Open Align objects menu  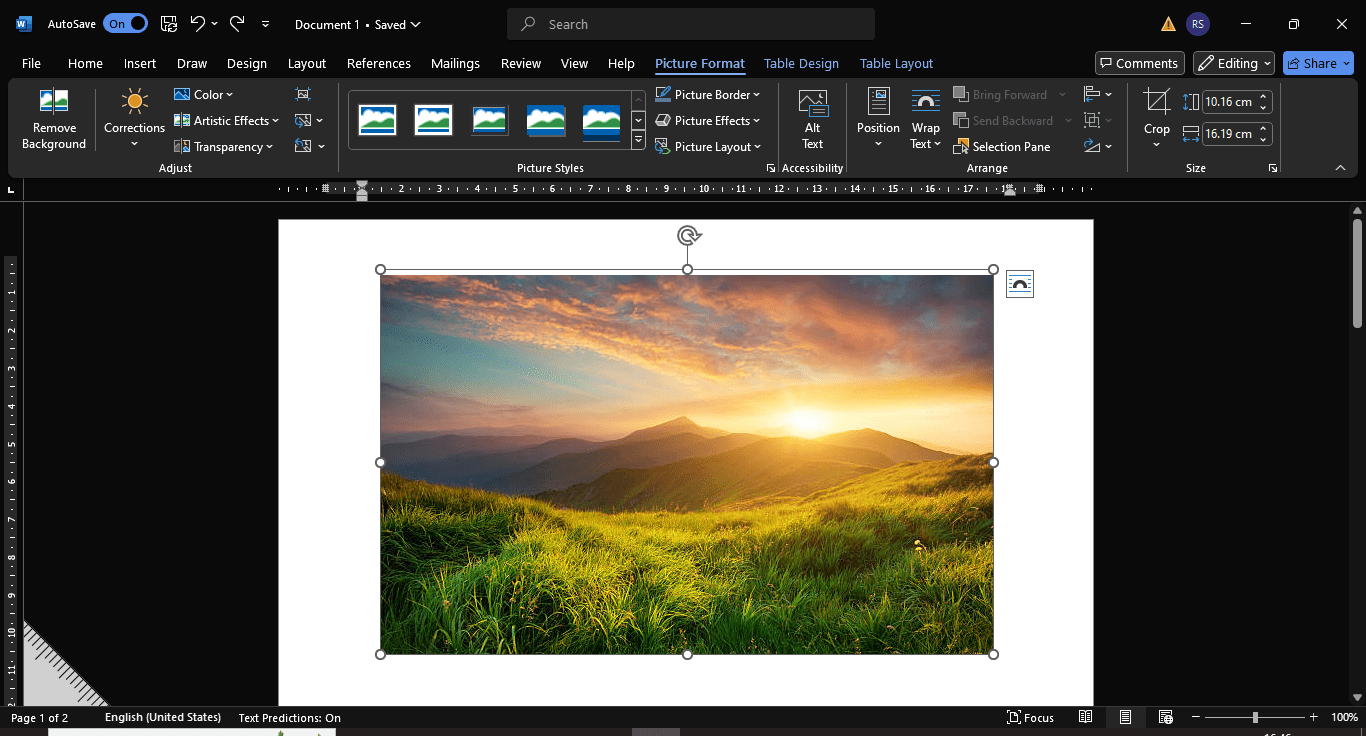coord(1097,94)
